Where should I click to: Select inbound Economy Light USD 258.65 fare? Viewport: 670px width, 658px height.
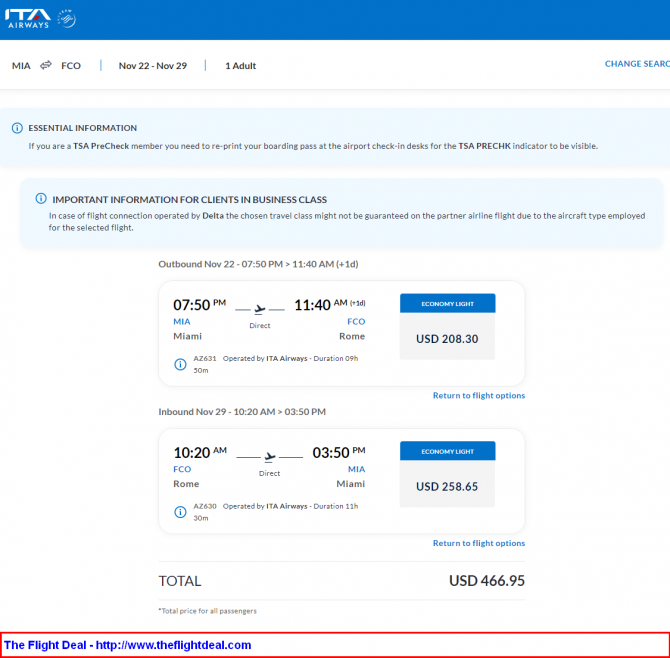(x=447, y=474)
